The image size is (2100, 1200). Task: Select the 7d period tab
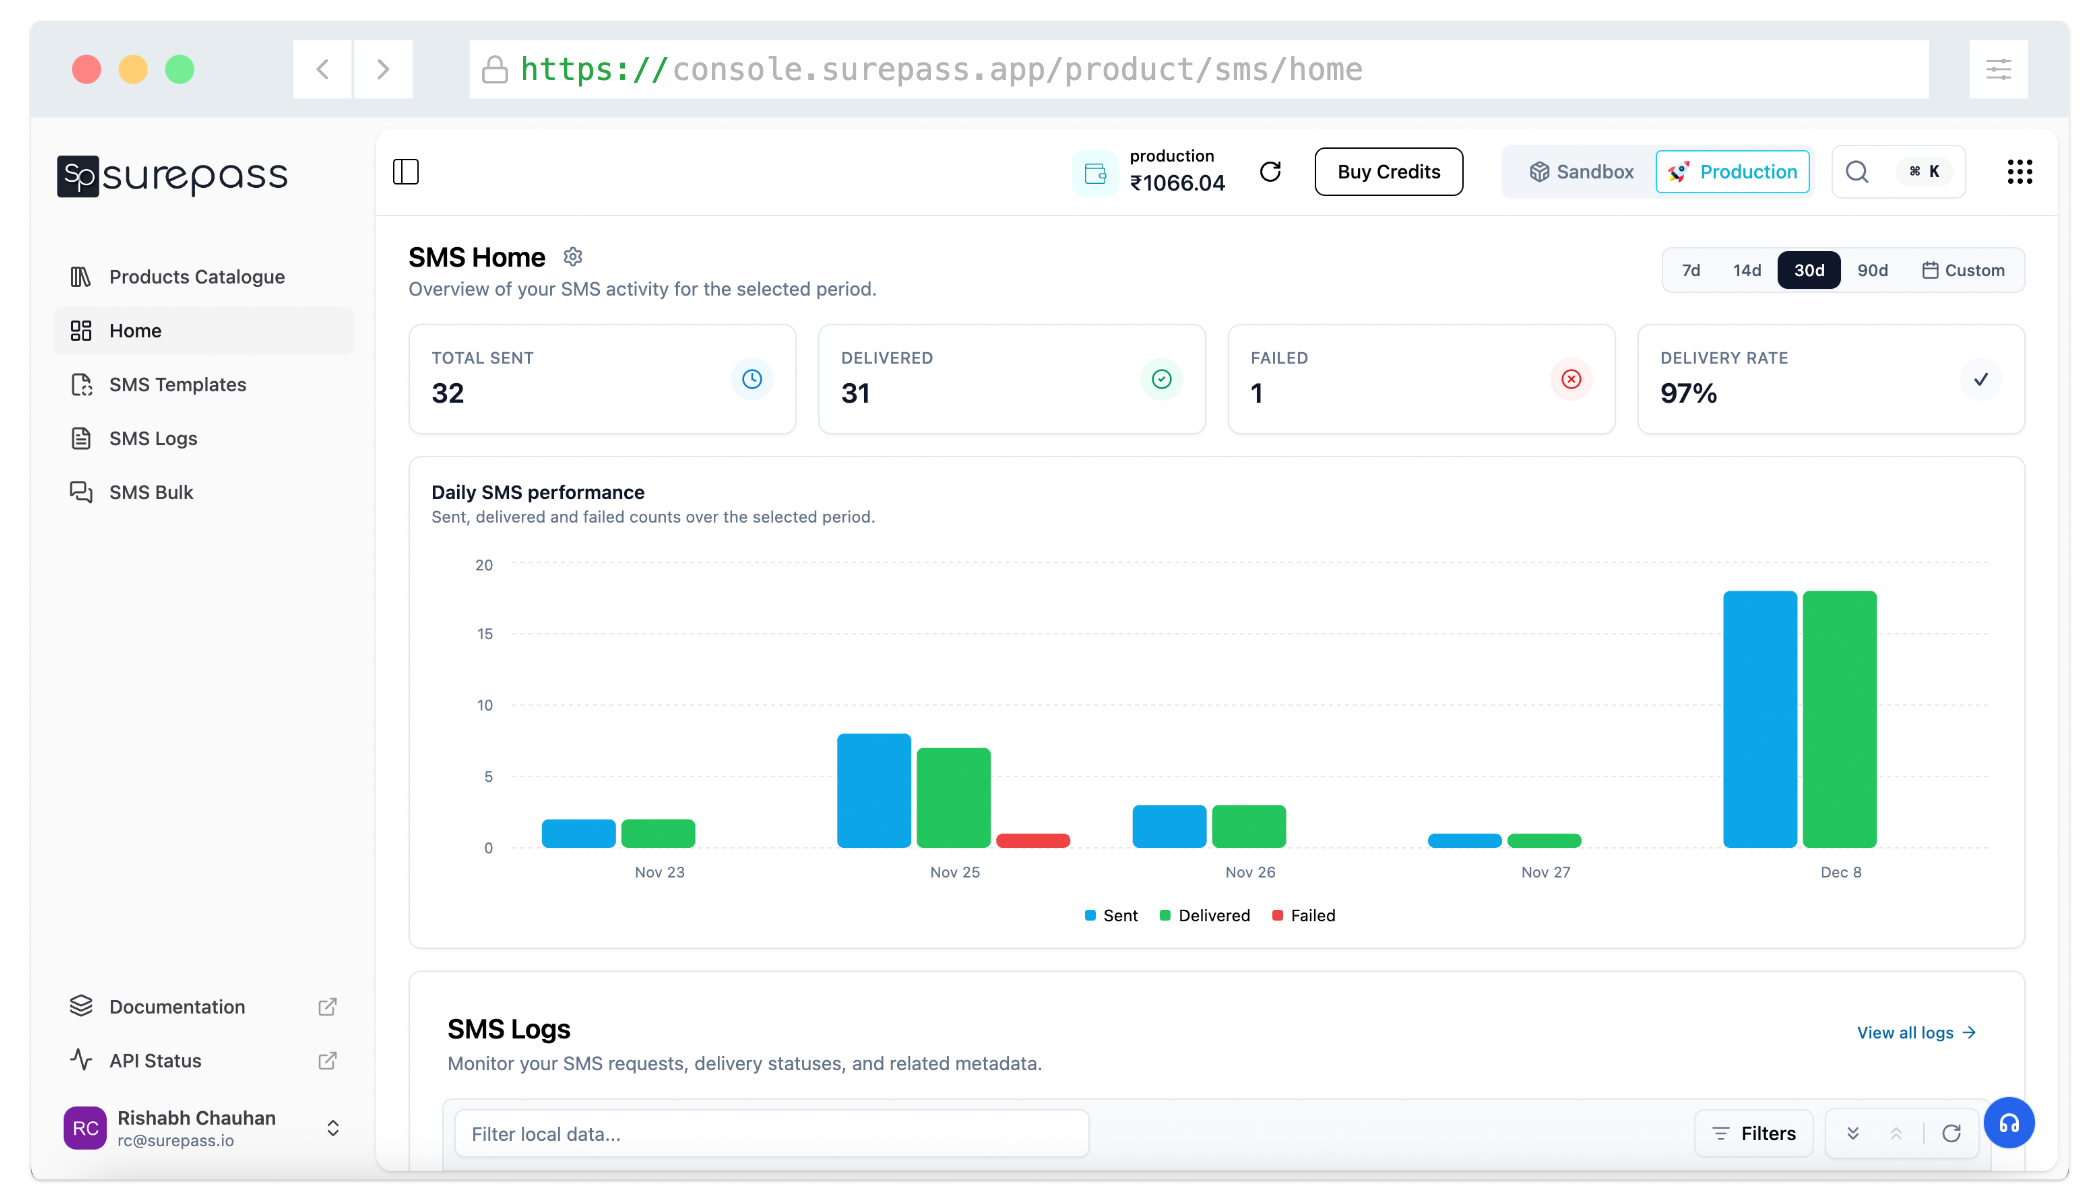1691,270
